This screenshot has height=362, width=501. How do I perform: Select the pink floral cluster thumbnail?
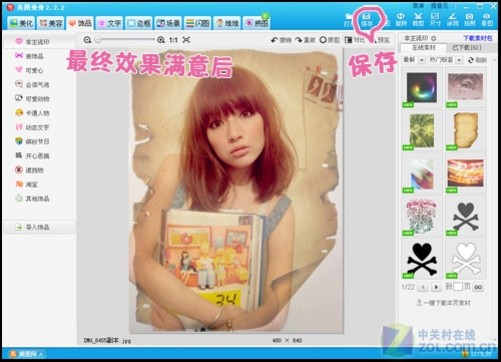click(422, 216)
